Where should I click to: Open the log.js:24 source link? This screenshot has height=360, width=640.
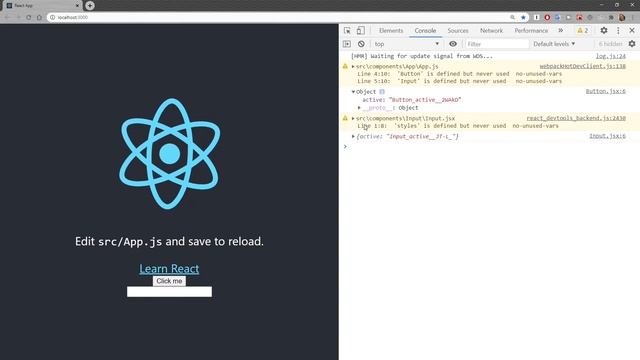pyautogui.click(x=611, y=56)
